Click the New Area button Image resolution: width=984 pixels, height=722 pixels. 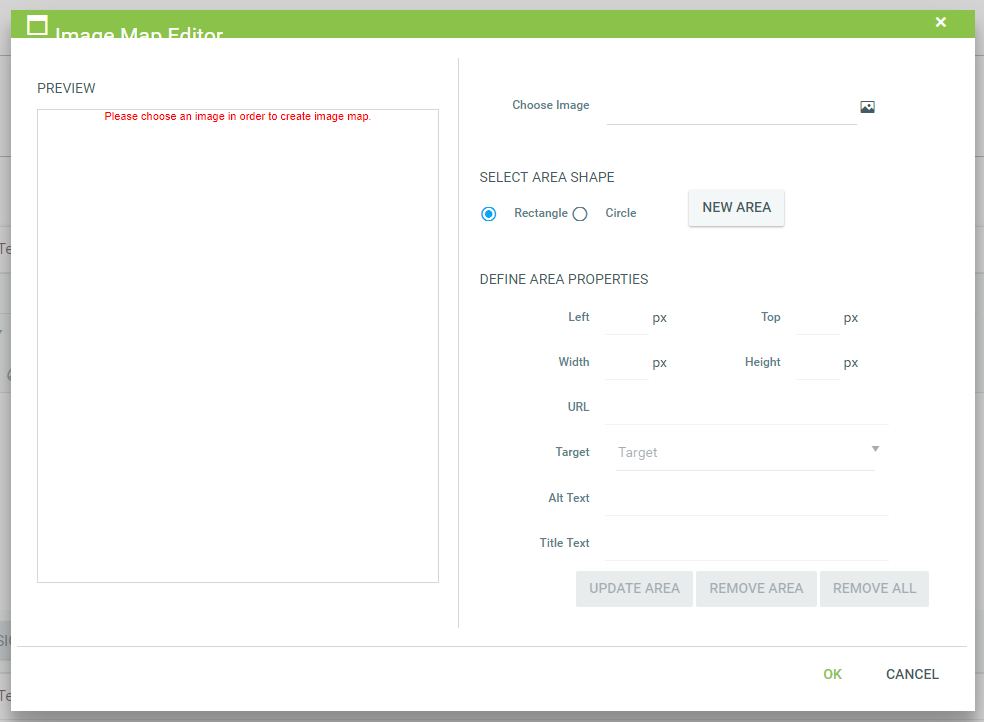(x=736, y=208)
